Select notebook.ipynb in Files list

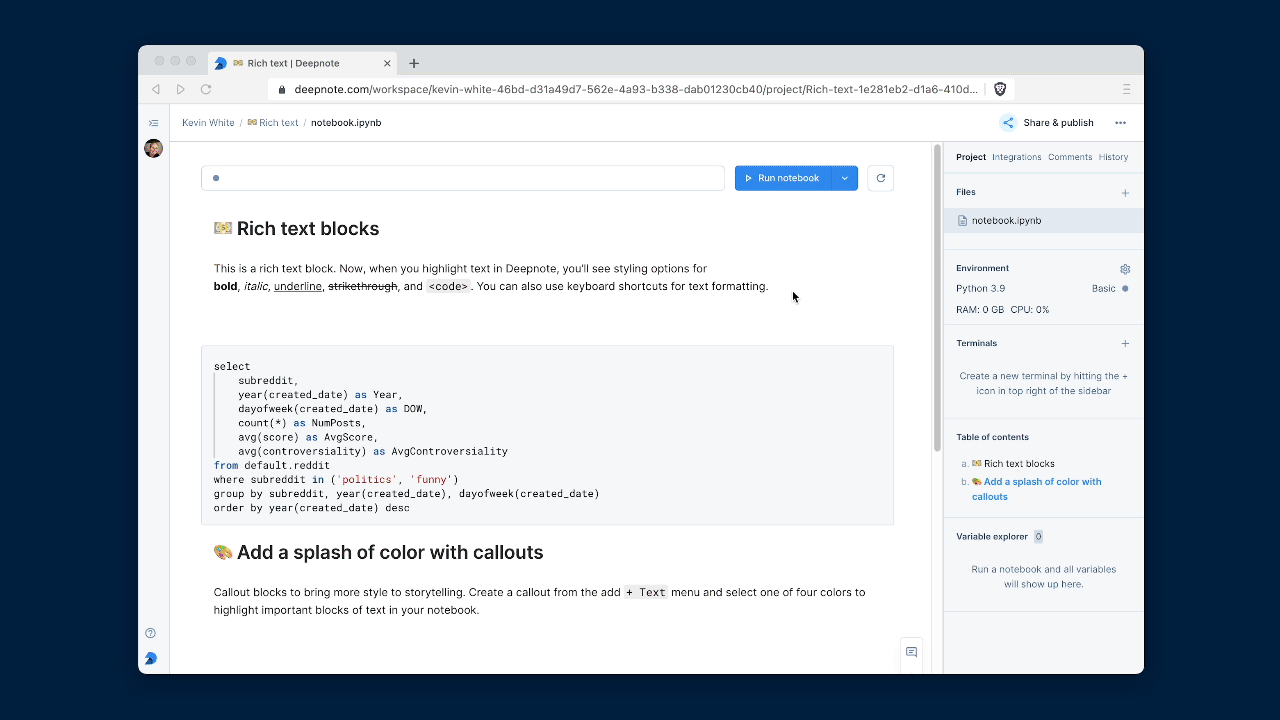[x=1006, y=220]
